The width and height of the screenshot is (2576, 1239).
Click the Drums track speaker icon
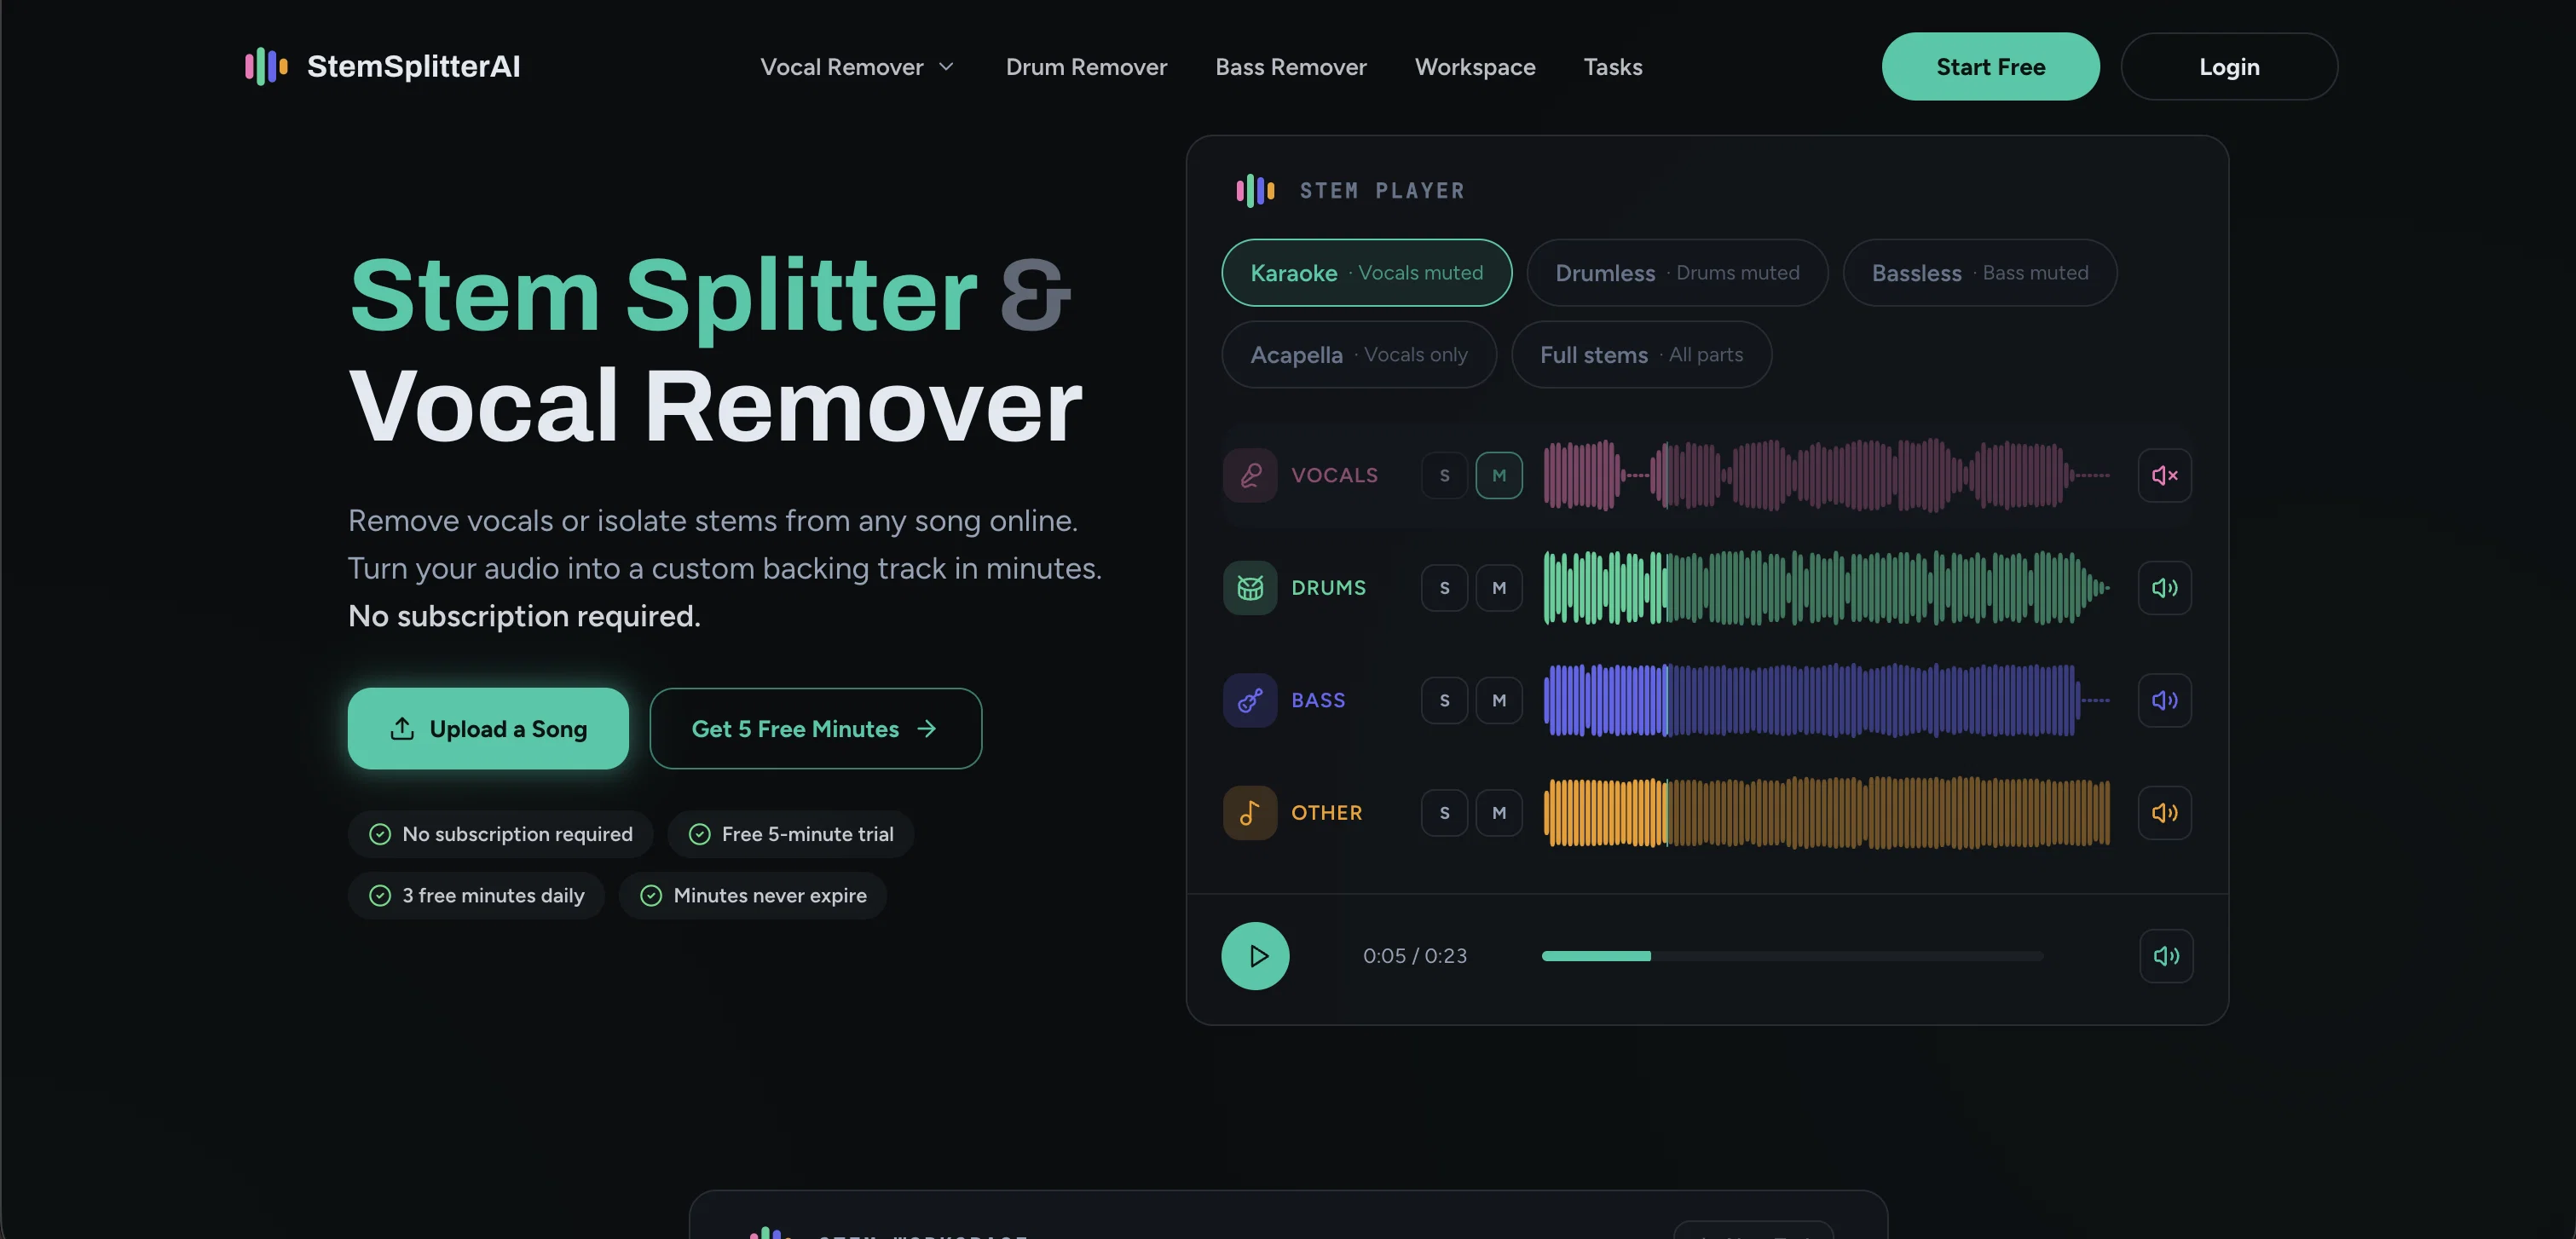click(x=2165, y=588)
